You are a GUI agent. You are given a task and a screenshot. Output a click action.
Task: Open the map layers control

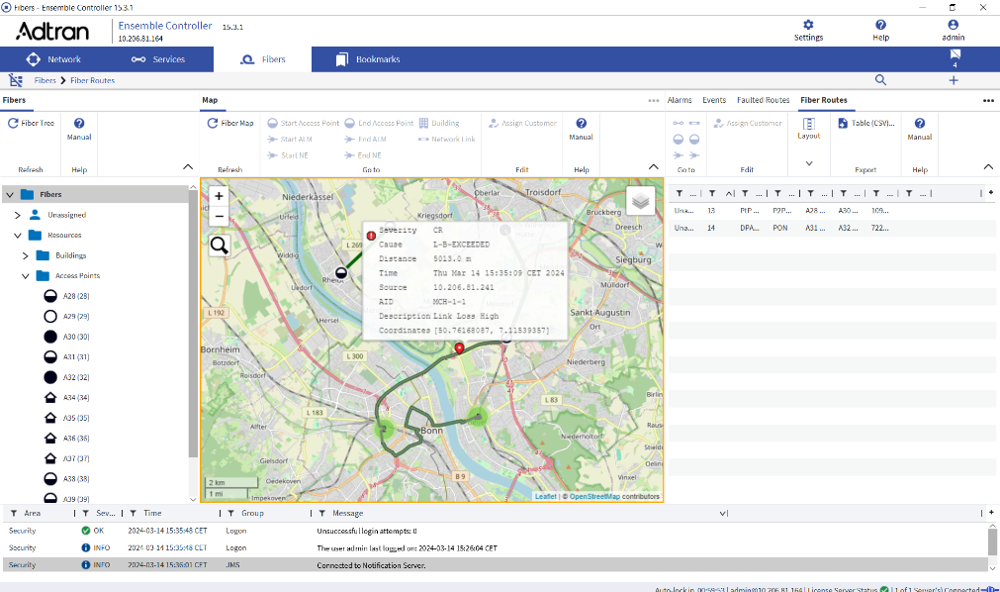coord(640,202)
